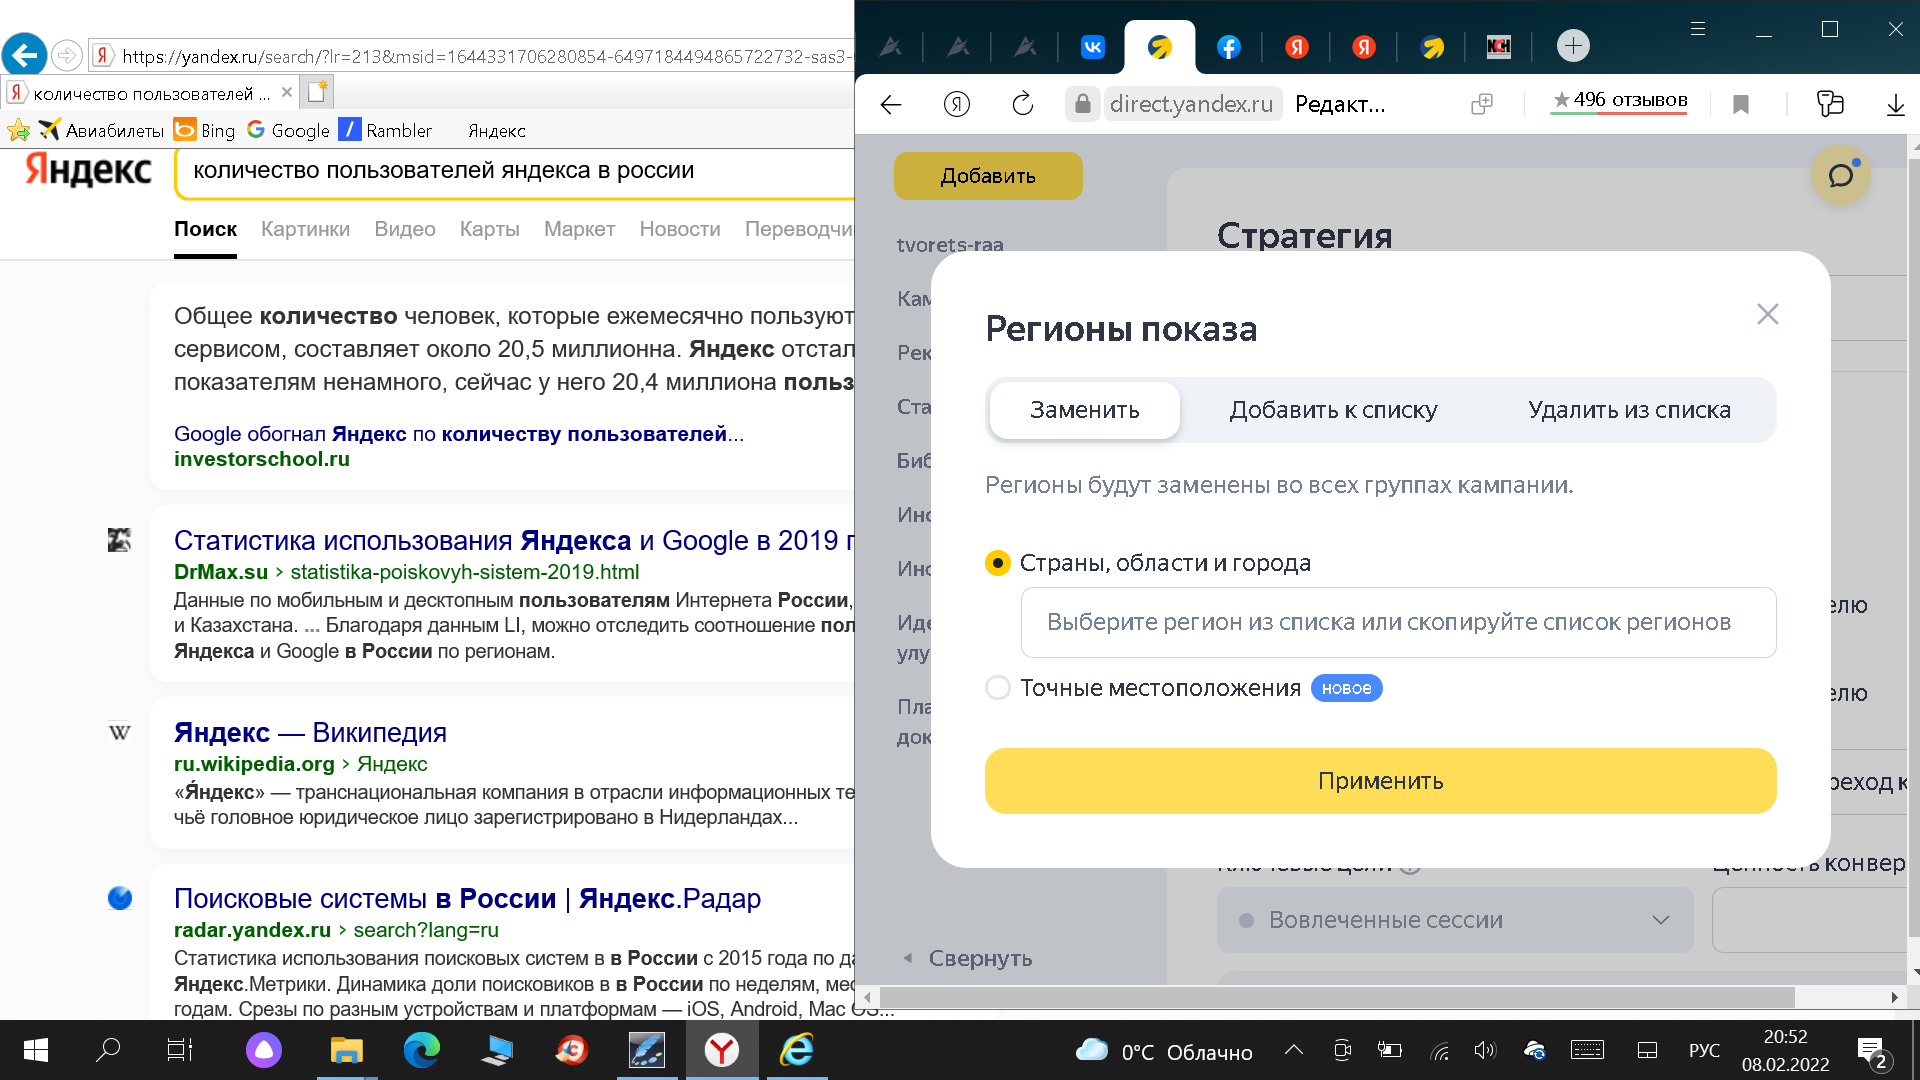Switch to Добавить к списку tab
Viewport: 1920px width, 1080px height.
coord(1333,410)
